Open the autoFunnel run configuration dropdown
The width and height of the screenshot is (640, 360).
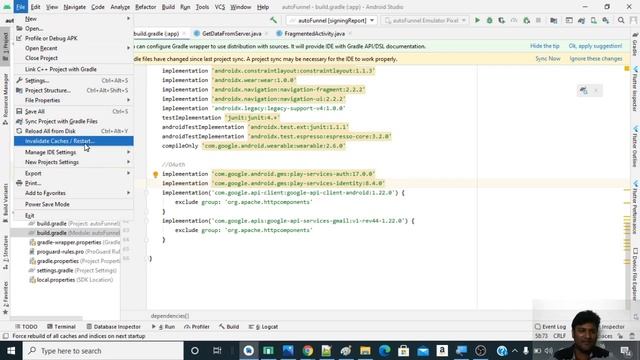click(x=331, y=20)
